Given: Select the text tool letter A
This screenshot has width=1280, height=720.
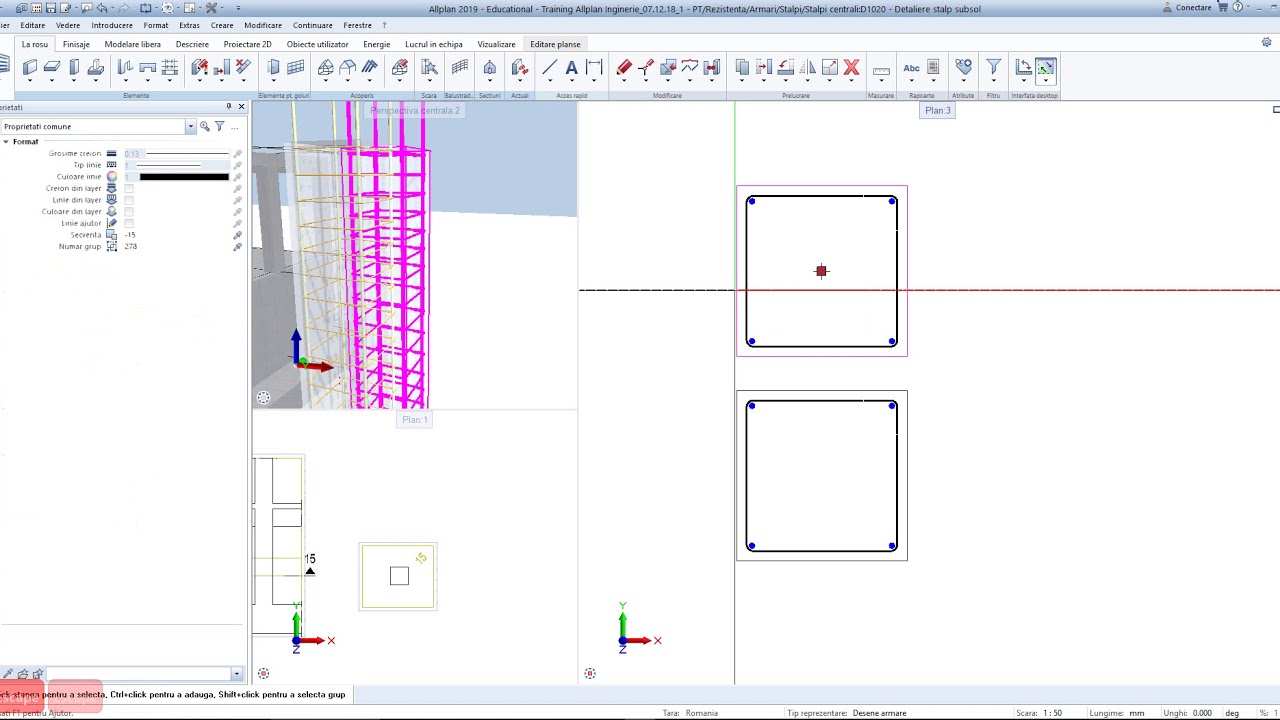Looking at the screenshot, I should click(571, 67).
